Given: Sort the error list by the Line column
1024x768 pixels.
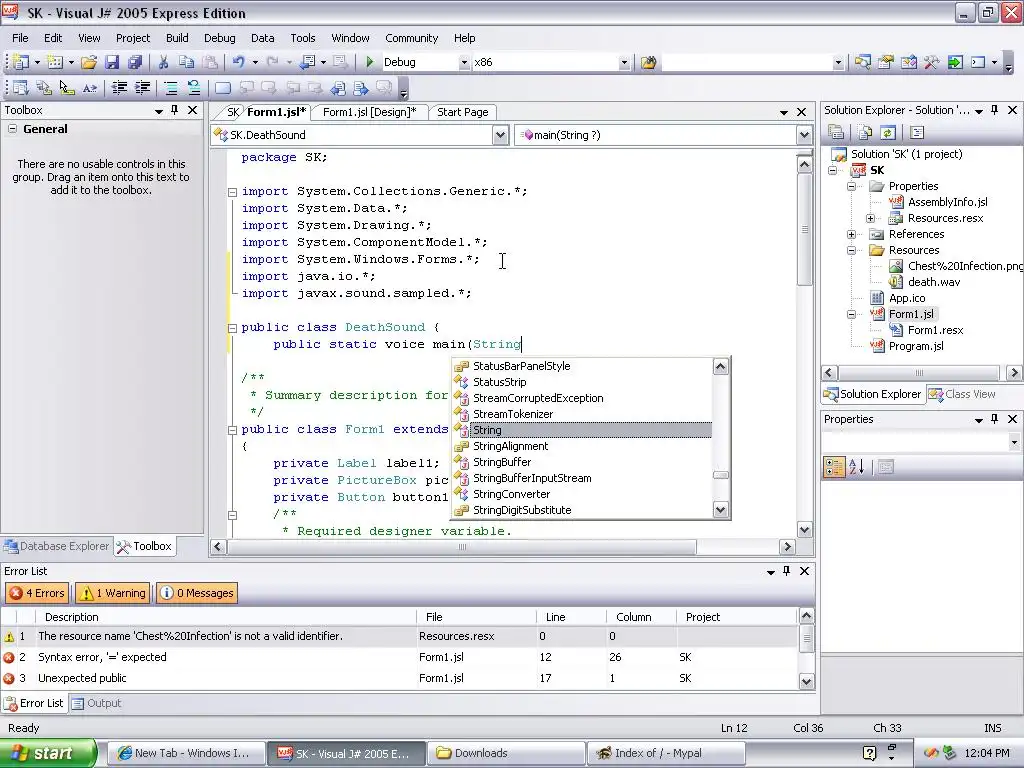Looking at the screenshot, I should coord(571,617).
